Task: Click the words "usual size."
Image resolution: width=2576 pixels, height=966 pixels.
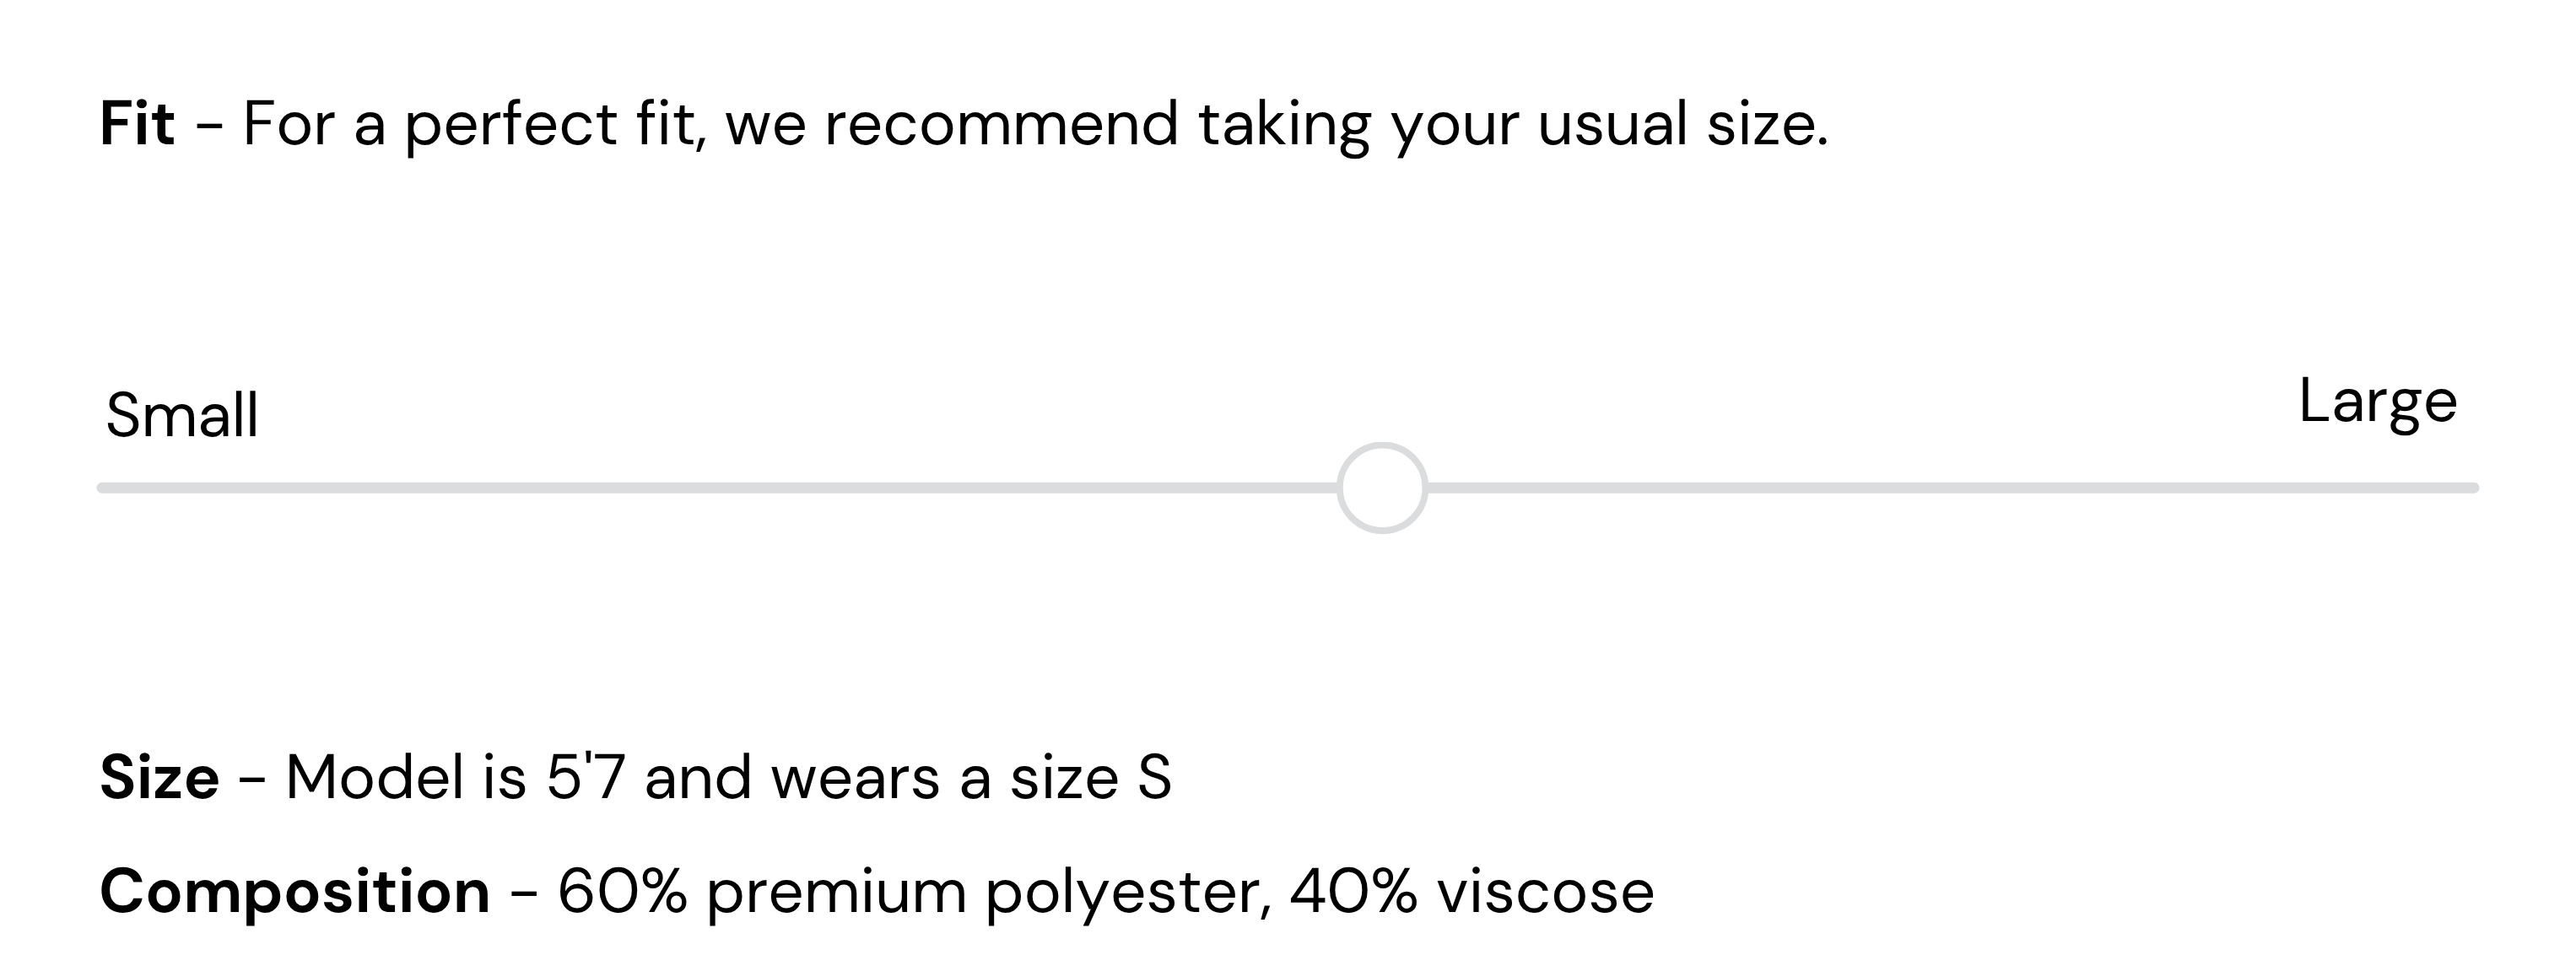Action: (1683, 124)
